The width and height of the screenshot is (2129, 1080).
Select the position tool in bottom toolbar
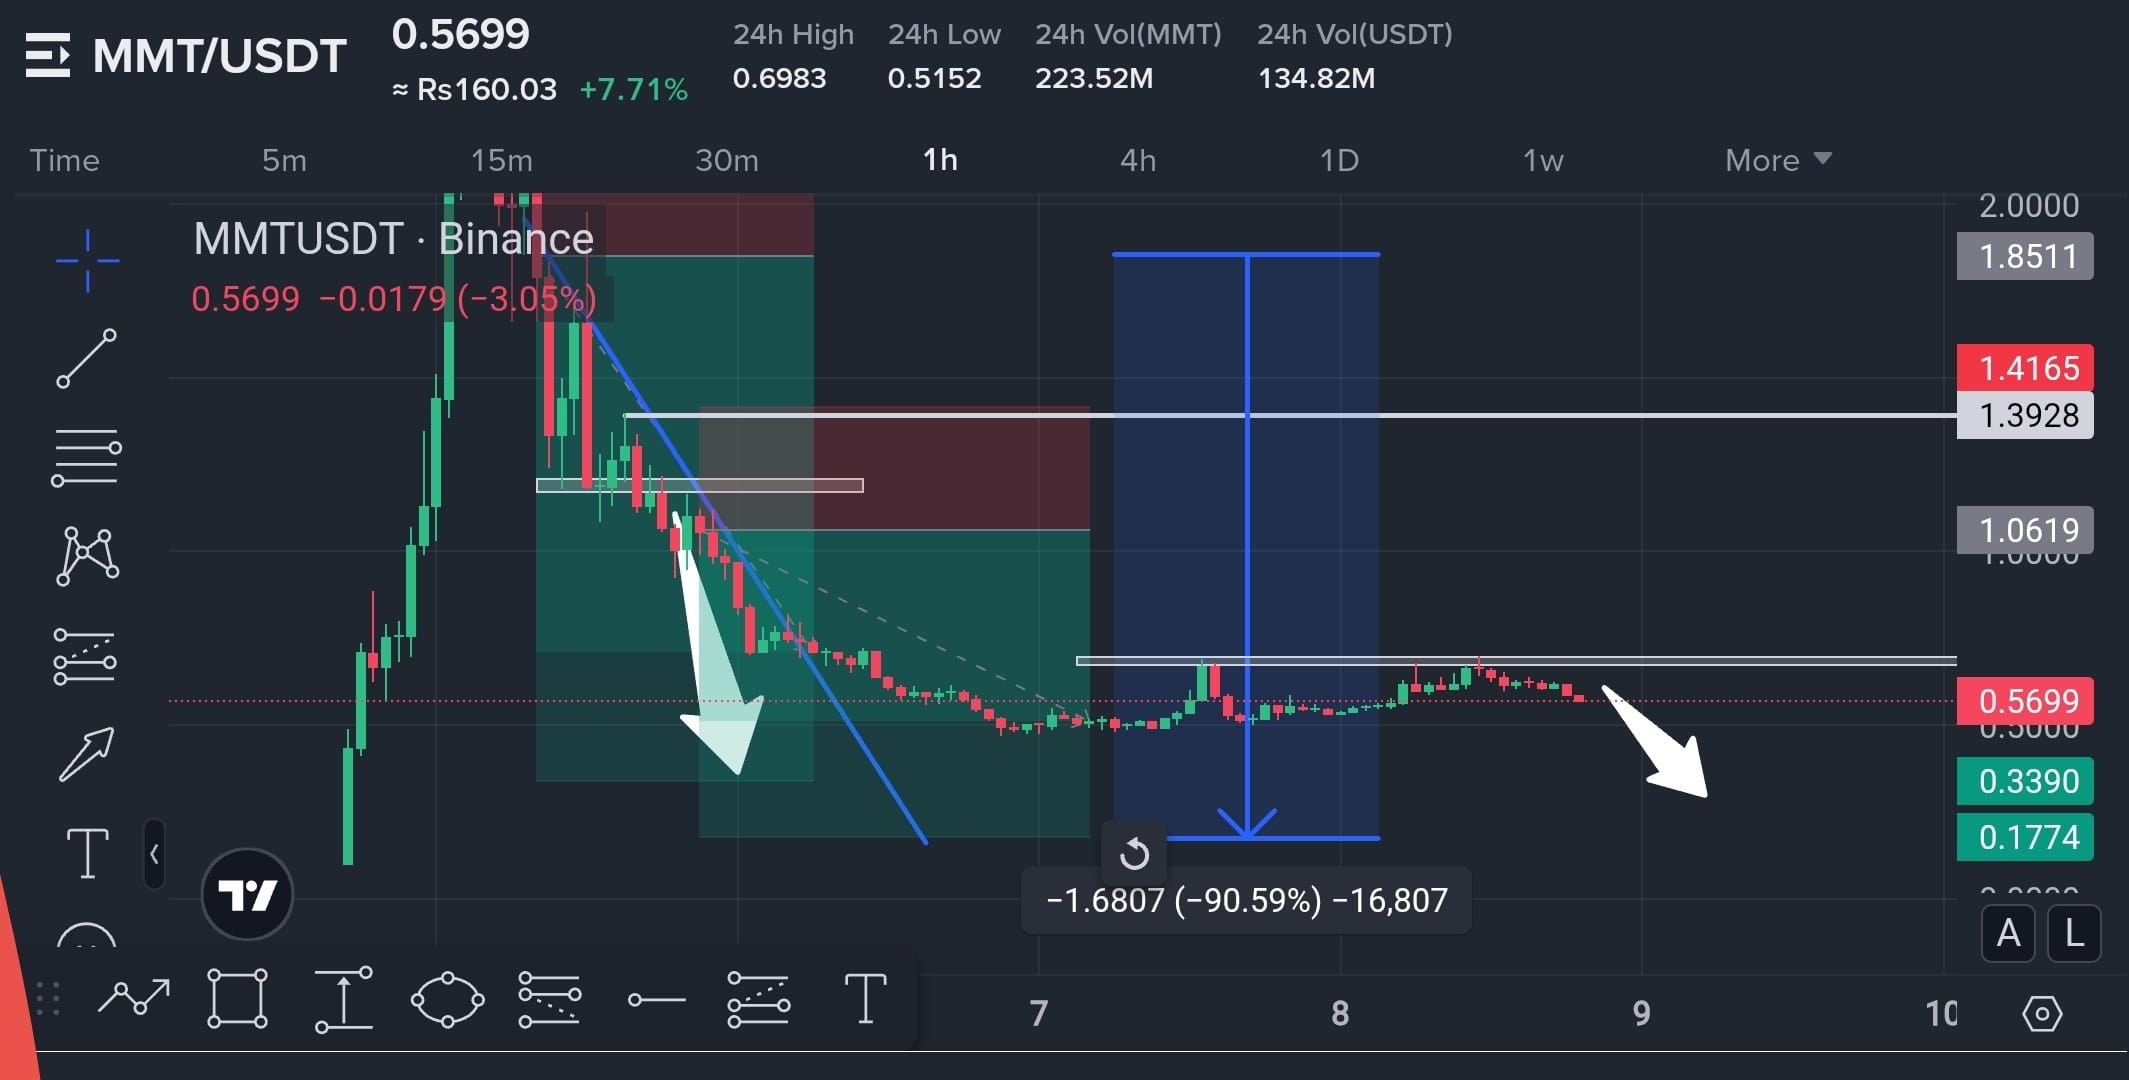758,1000
